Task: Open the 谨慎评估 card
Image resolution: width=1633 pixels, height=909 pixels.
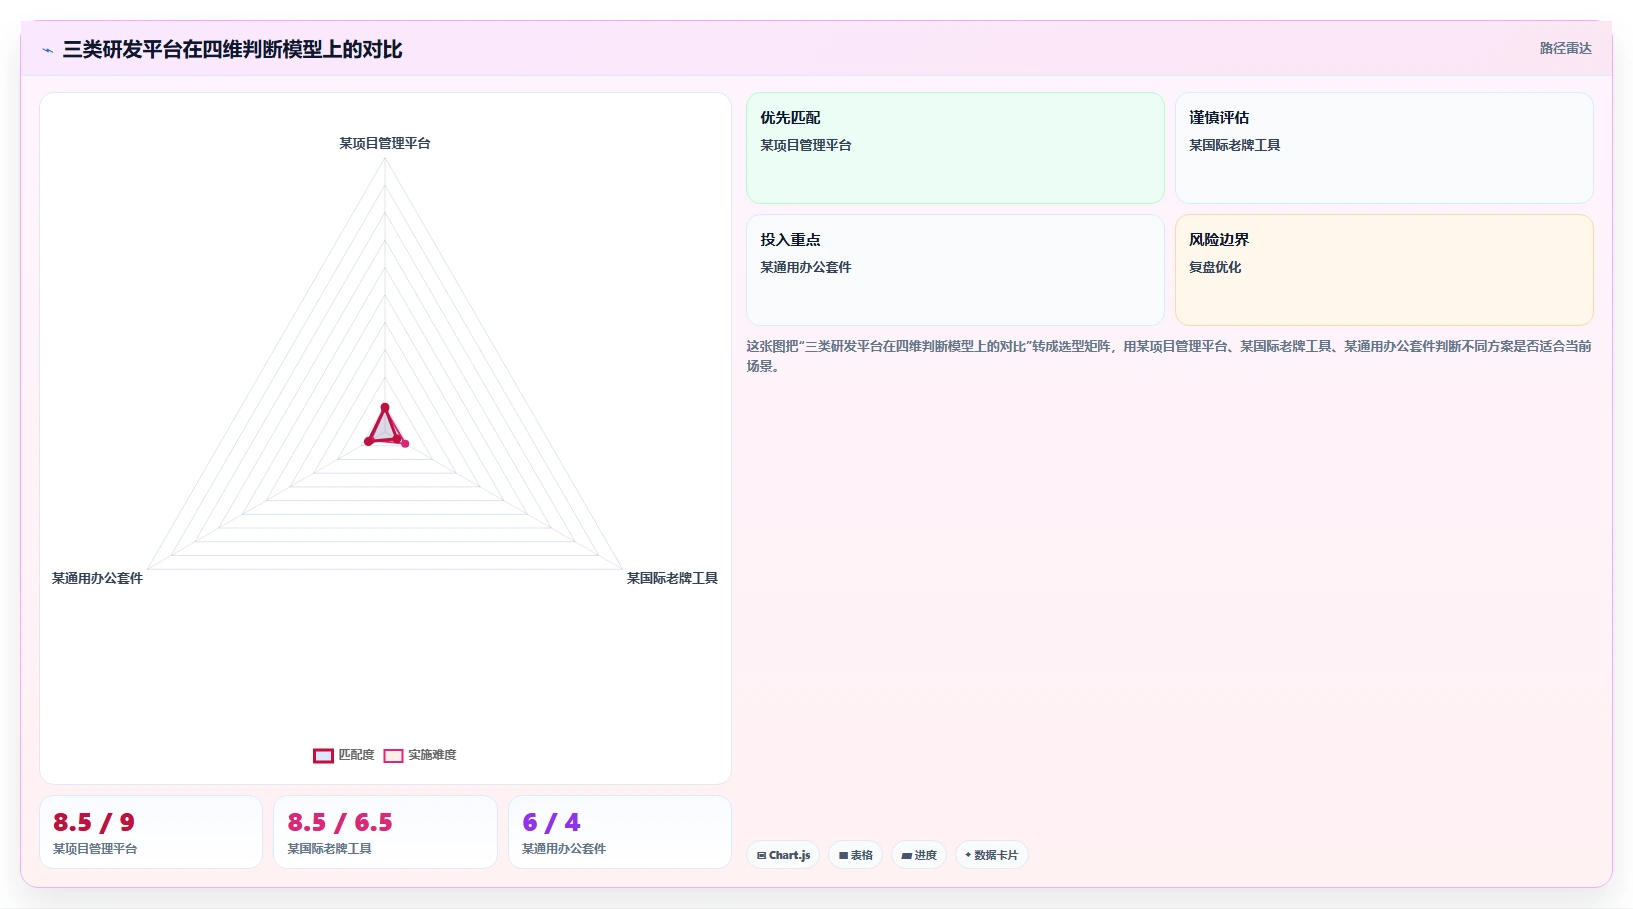Action: 1384,148
